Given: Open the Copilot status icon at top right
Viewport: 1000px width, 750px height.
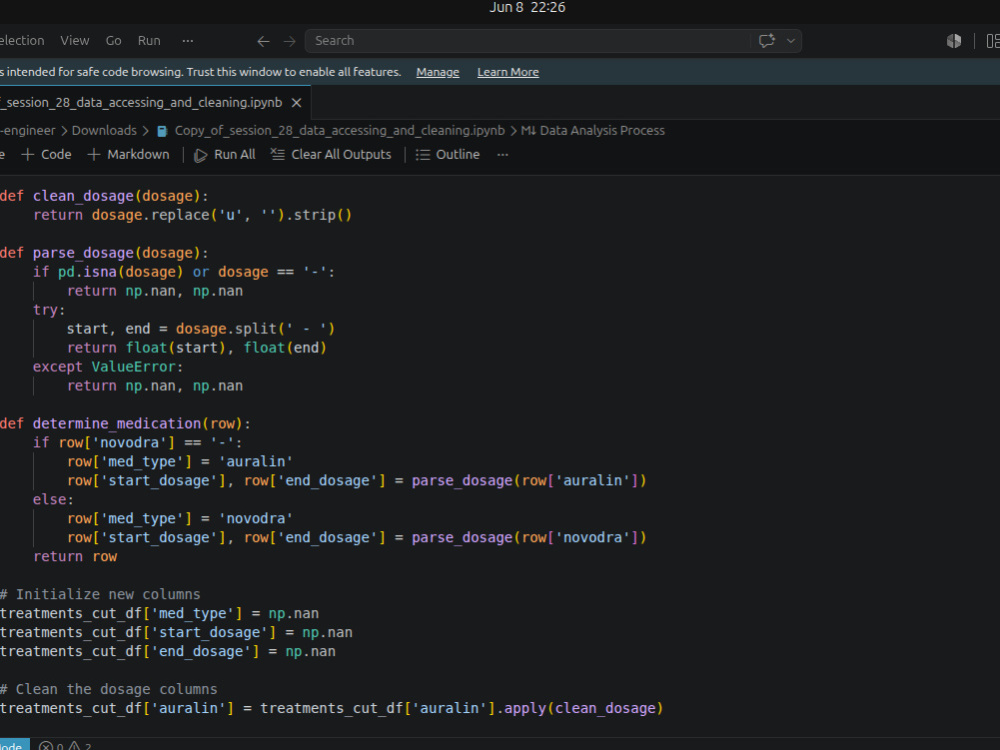Looking at the screenshot, I should click(x=953, y=41).
